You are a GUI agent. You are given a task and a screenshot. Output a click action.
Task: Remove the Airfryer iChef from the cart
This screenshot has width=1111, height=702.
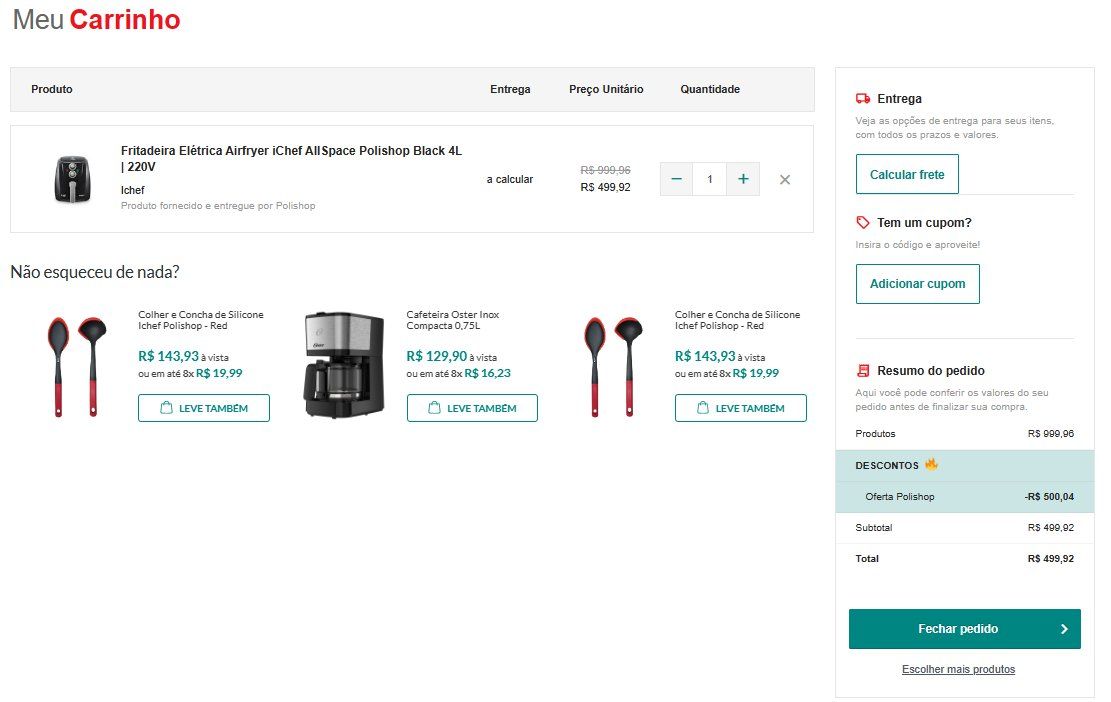click(x=785, y=180)
